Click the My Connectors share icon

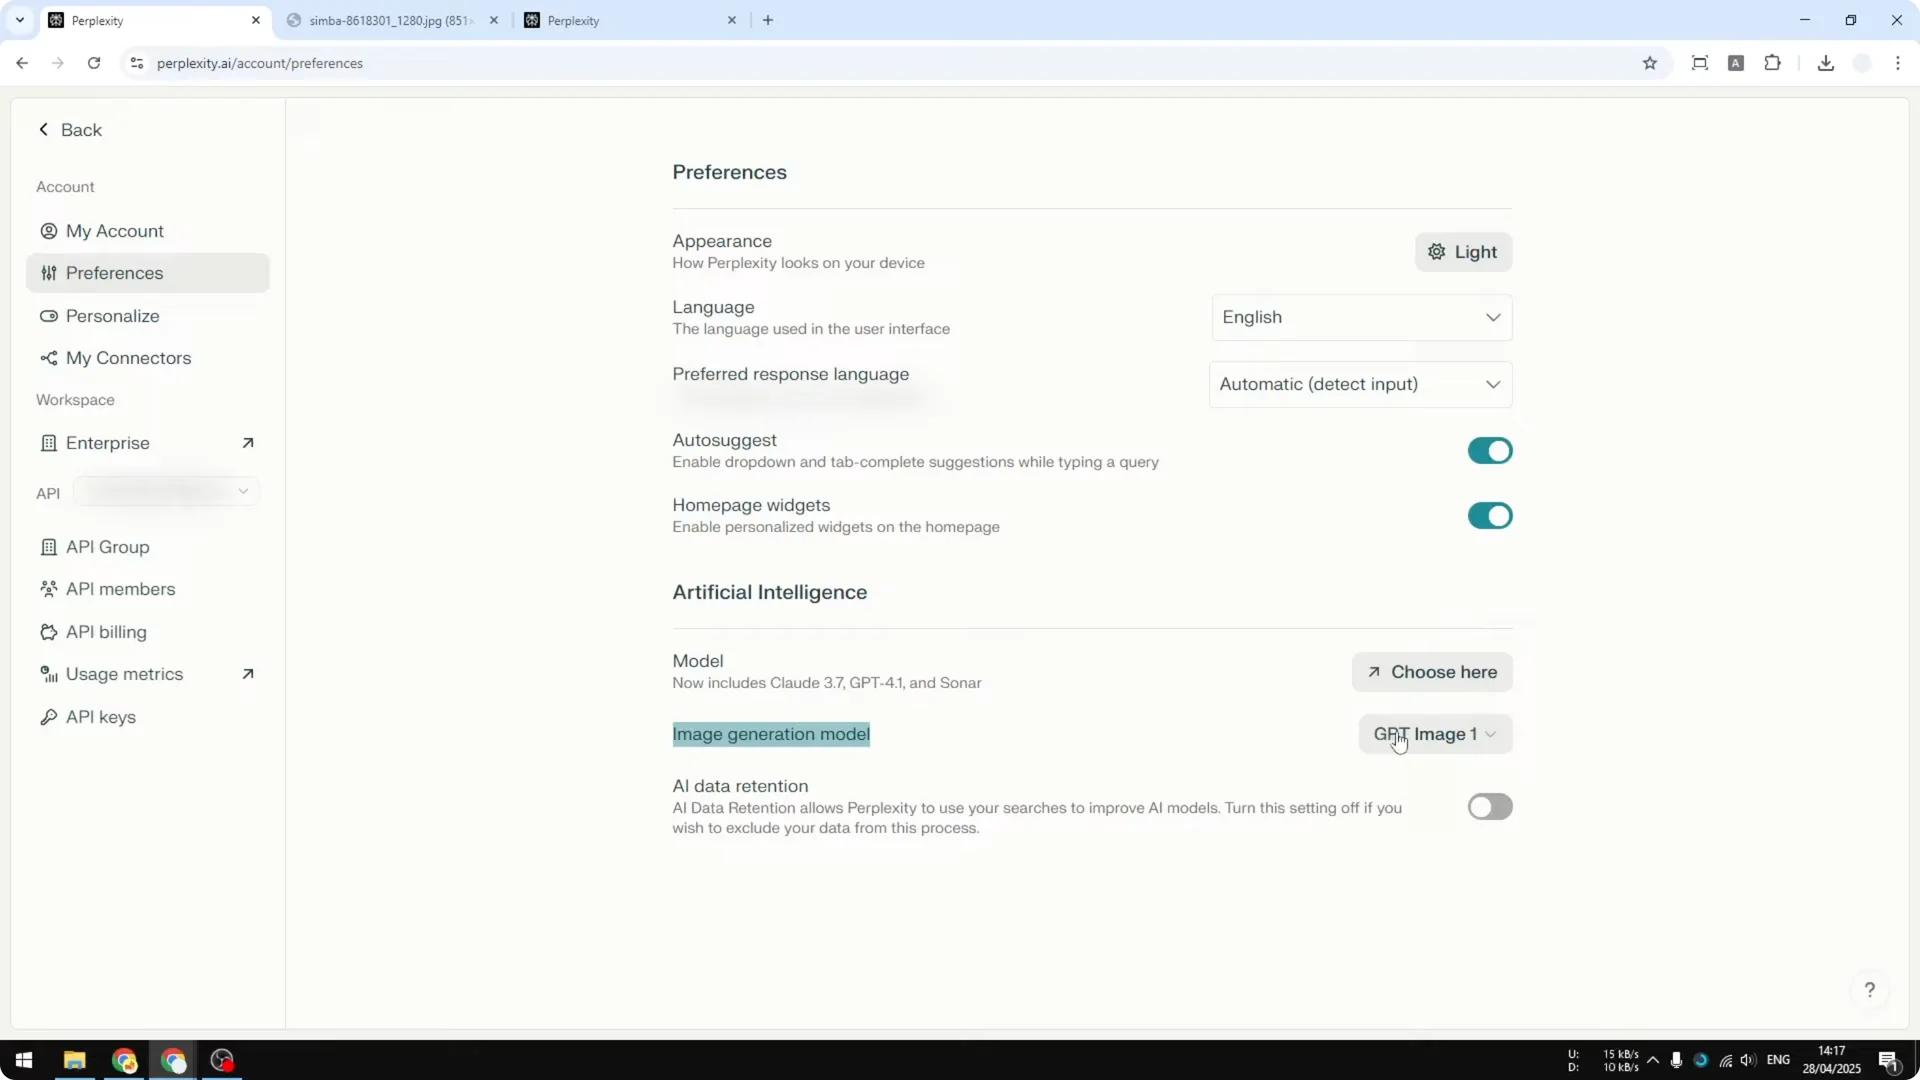click(x=48, y=358)
